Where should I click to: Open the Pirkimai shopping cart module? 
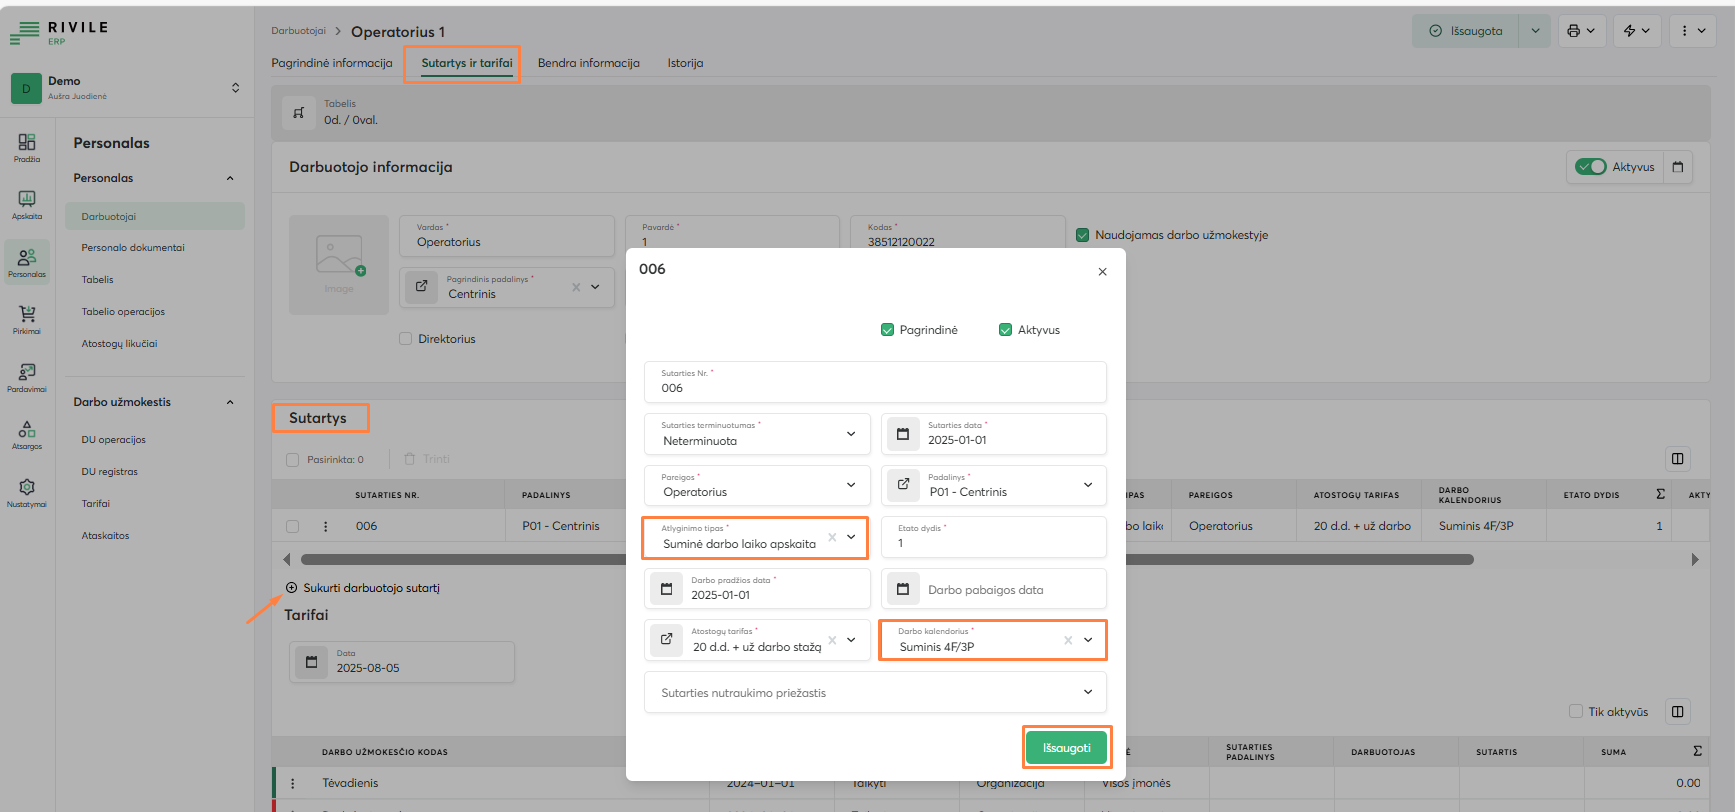point(27,319)
